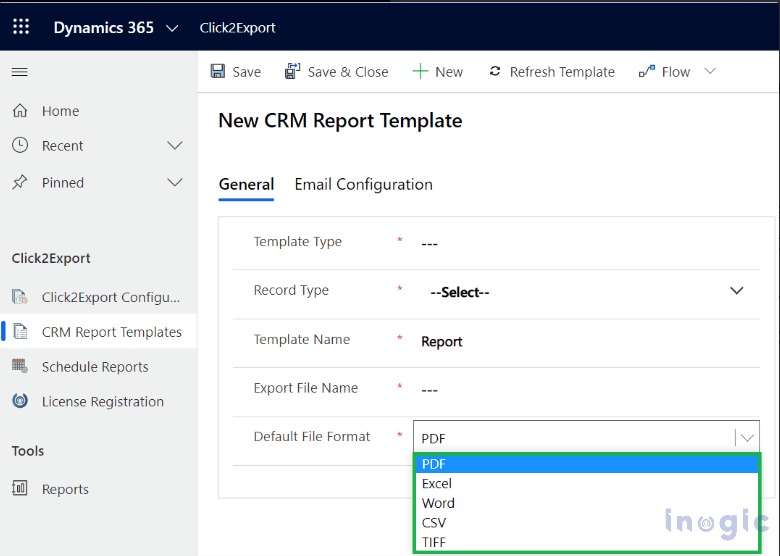Click the Save & Close icon

pyautogui.click(x=292, y=71)
